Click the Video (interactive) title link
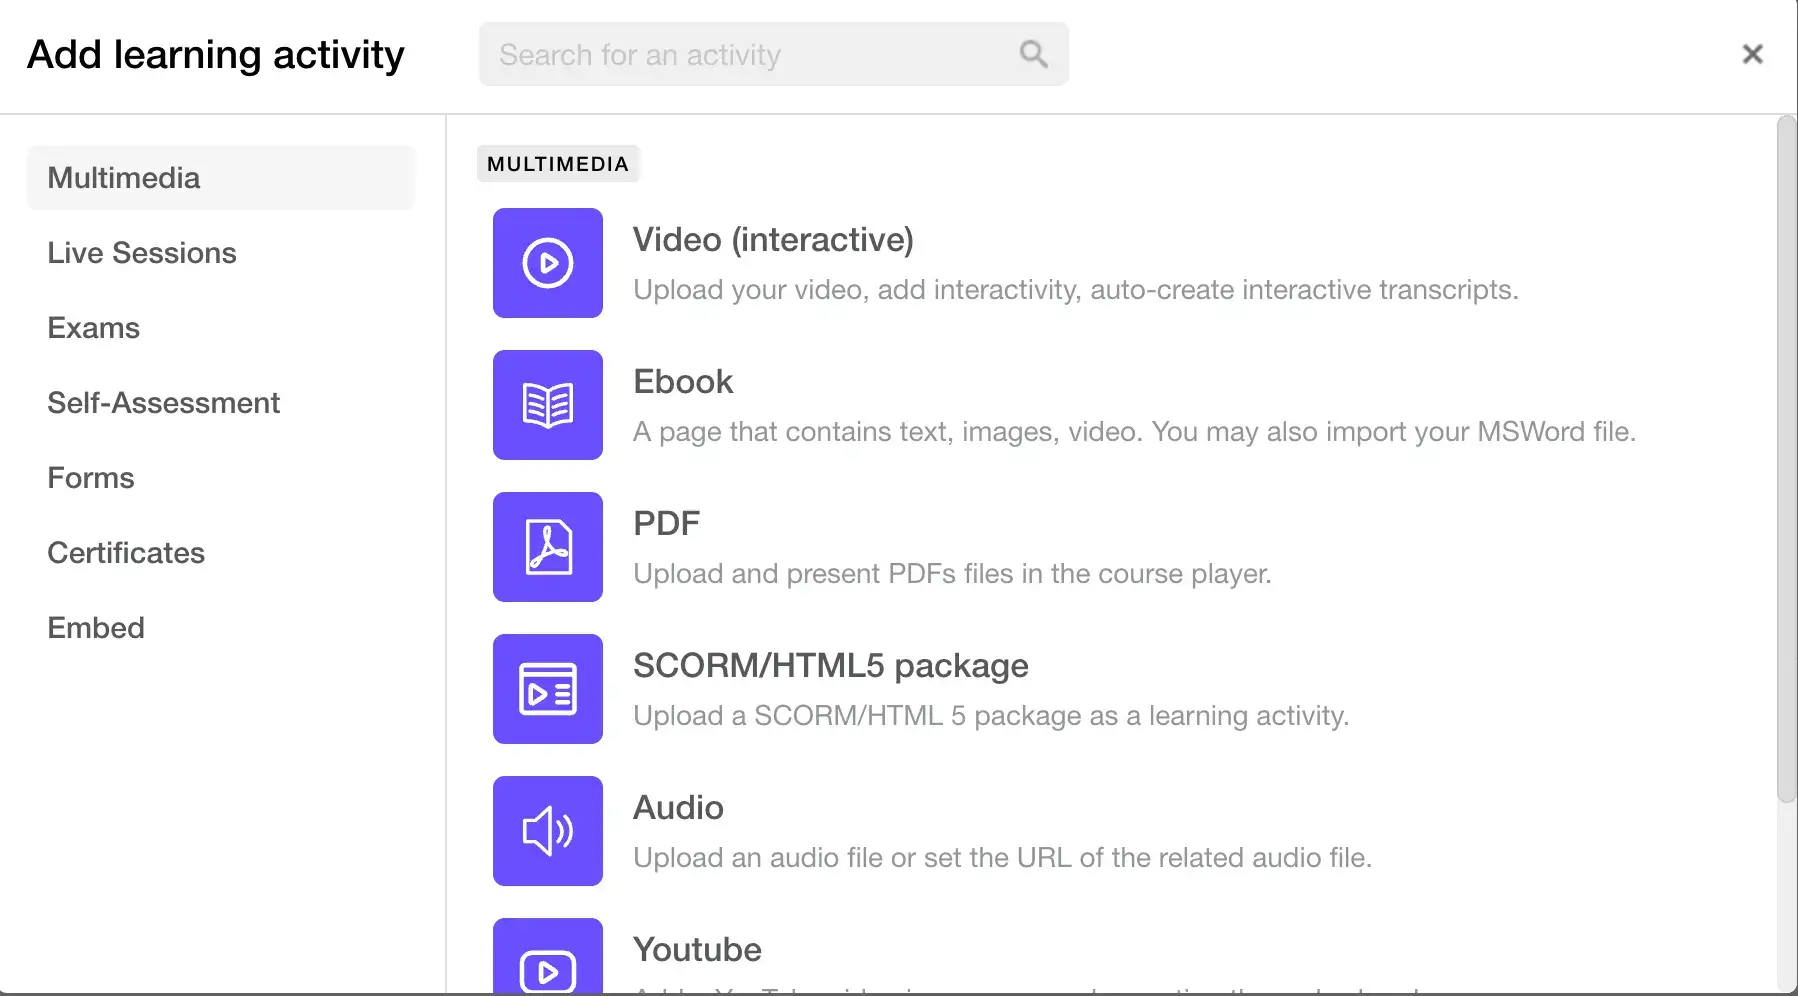The height and width of the screenshot is (996, 1798). (773, 239)
